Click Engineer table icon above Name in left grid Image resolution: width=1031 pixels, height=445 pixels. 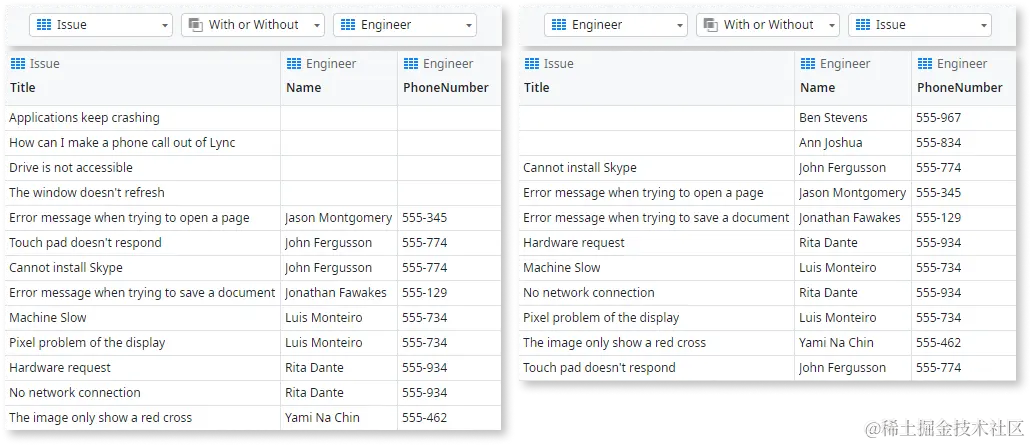[294, 64]
